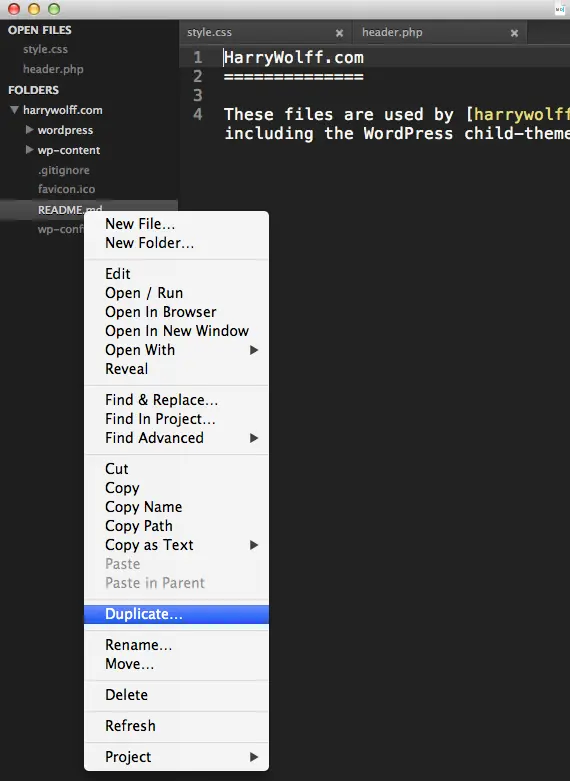Select Reveal in context menu
Screen dimensions: 570x781
click(176, 369)
